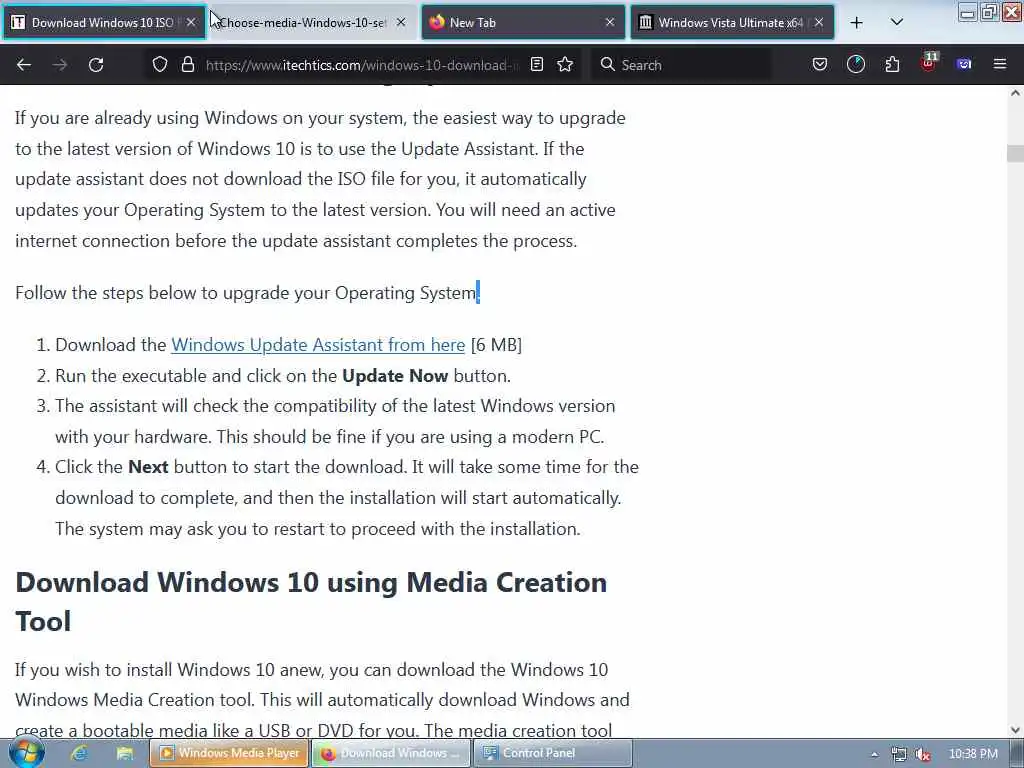Focus the Search box in the toolbar
Viewport: 1024px width, 768px height.
(682, 65)
